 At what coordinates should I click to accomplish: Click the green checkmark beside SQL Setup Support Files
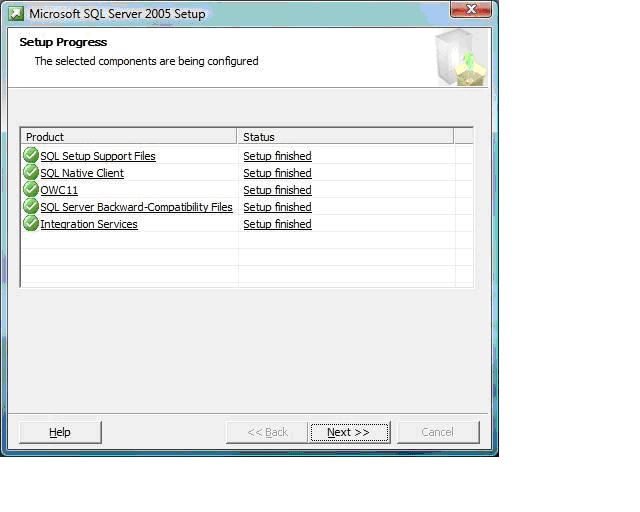(x=31, y=156)
